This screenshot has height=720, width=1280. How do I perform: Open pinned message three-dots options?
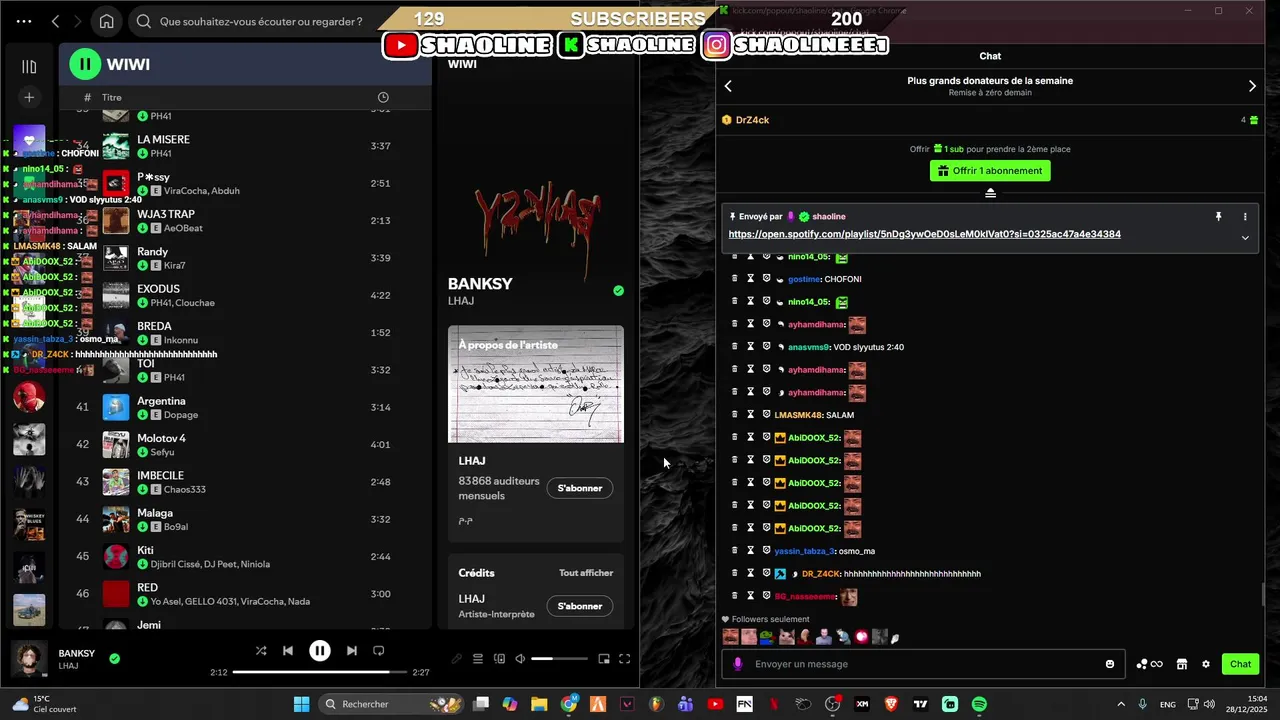1245,216
